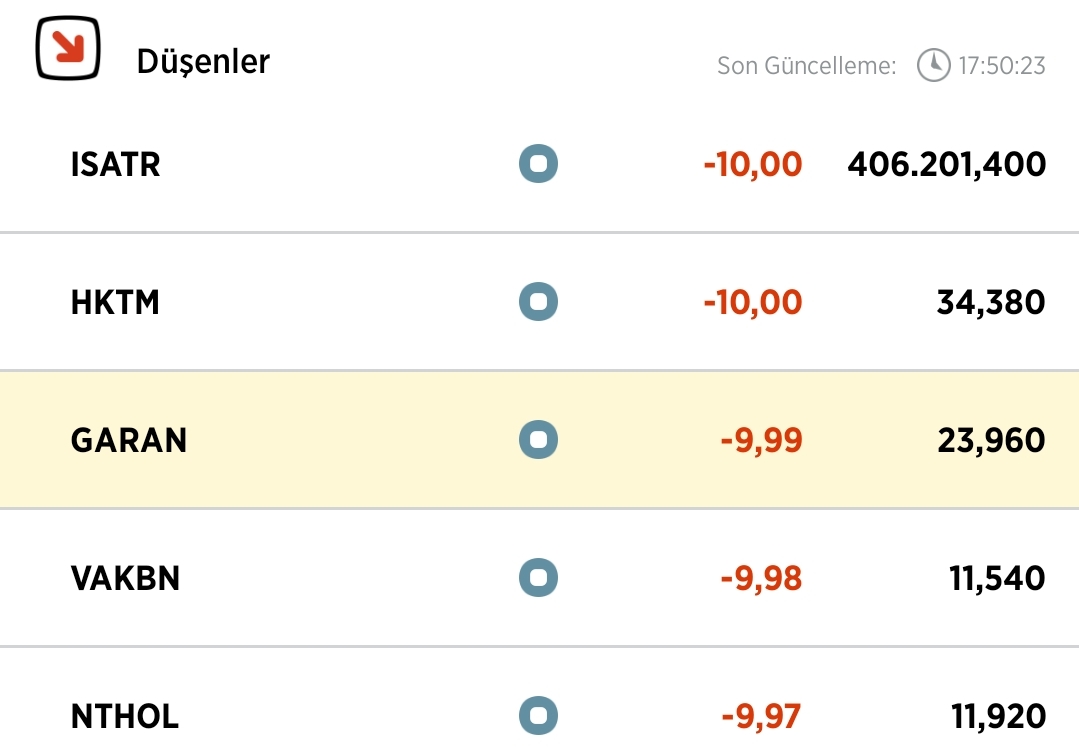This screenshot has width=1079, height=756.
Task: Click the clock icon next to update time
Action: [934, 65]
